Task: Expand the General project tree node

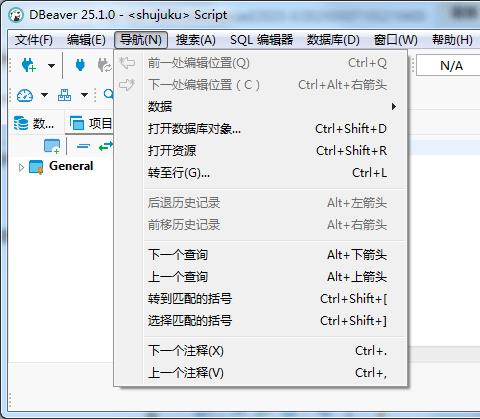Action: [x=21, y=167]
